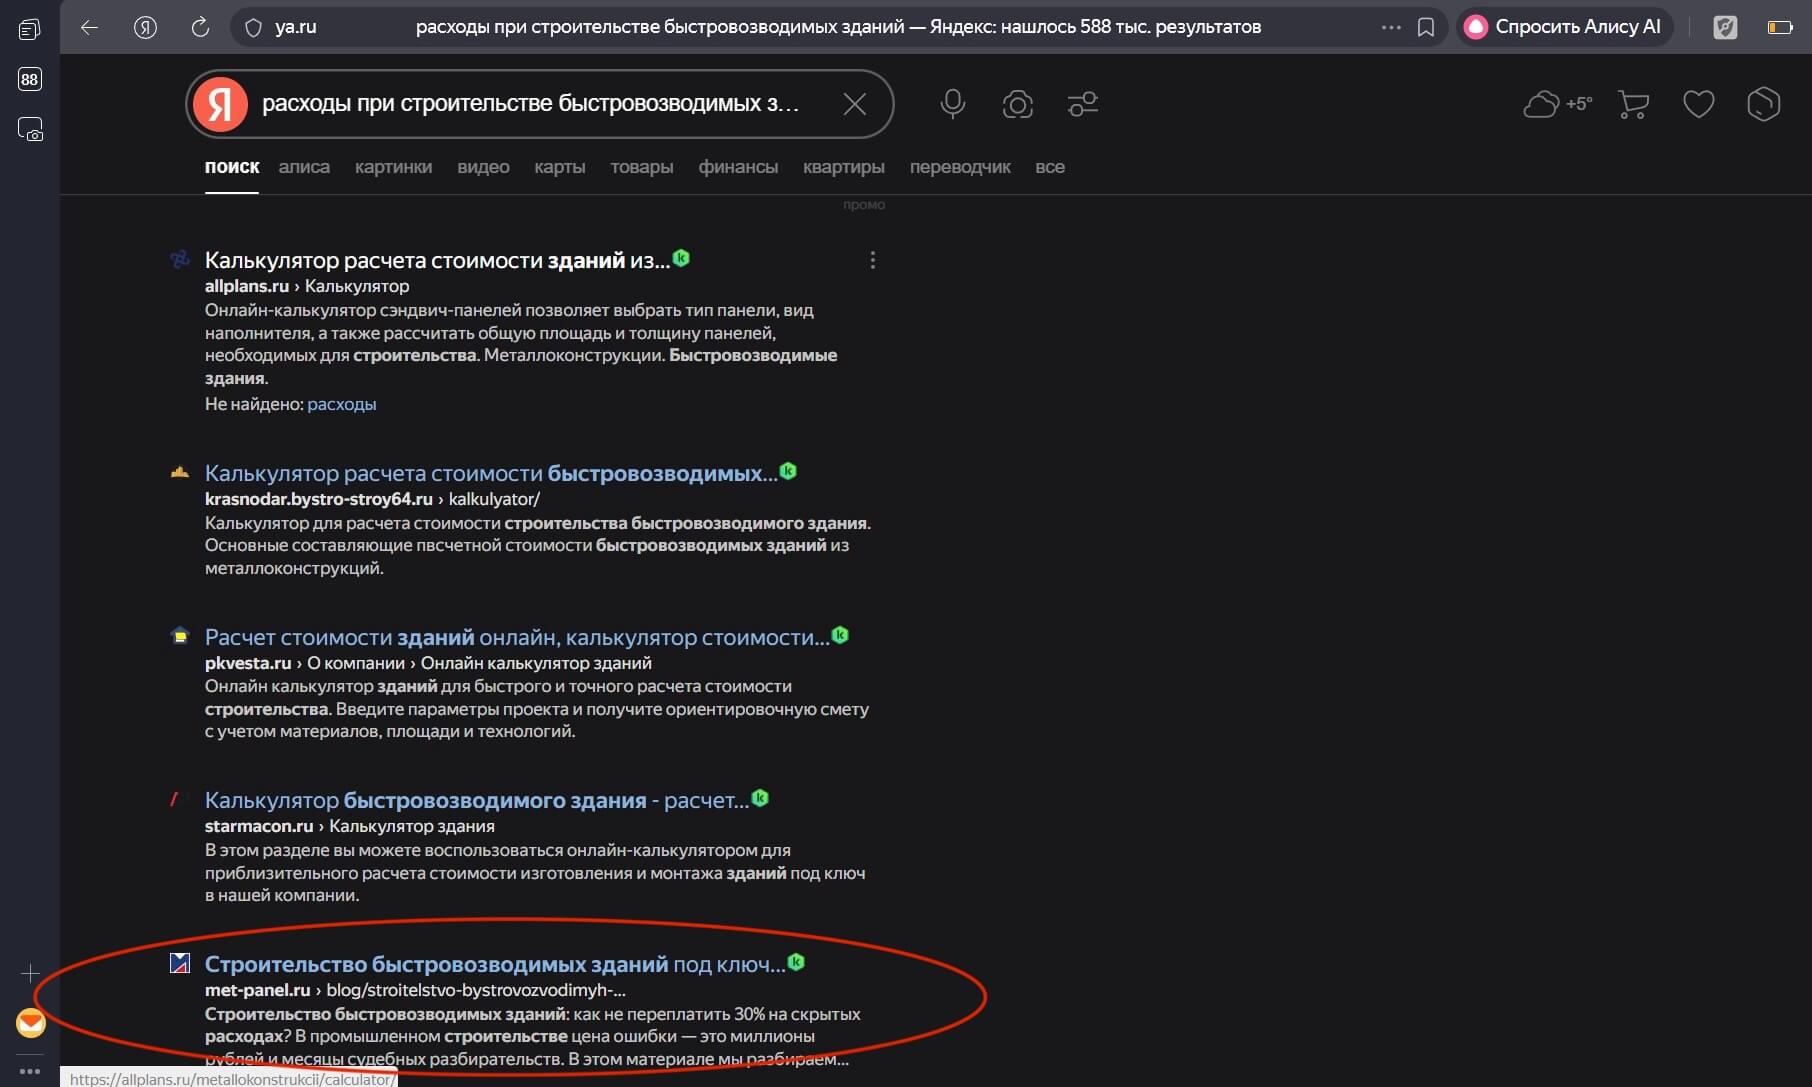Open search filter settings
1812x1087 pixels.
(x=1083, y=104)
